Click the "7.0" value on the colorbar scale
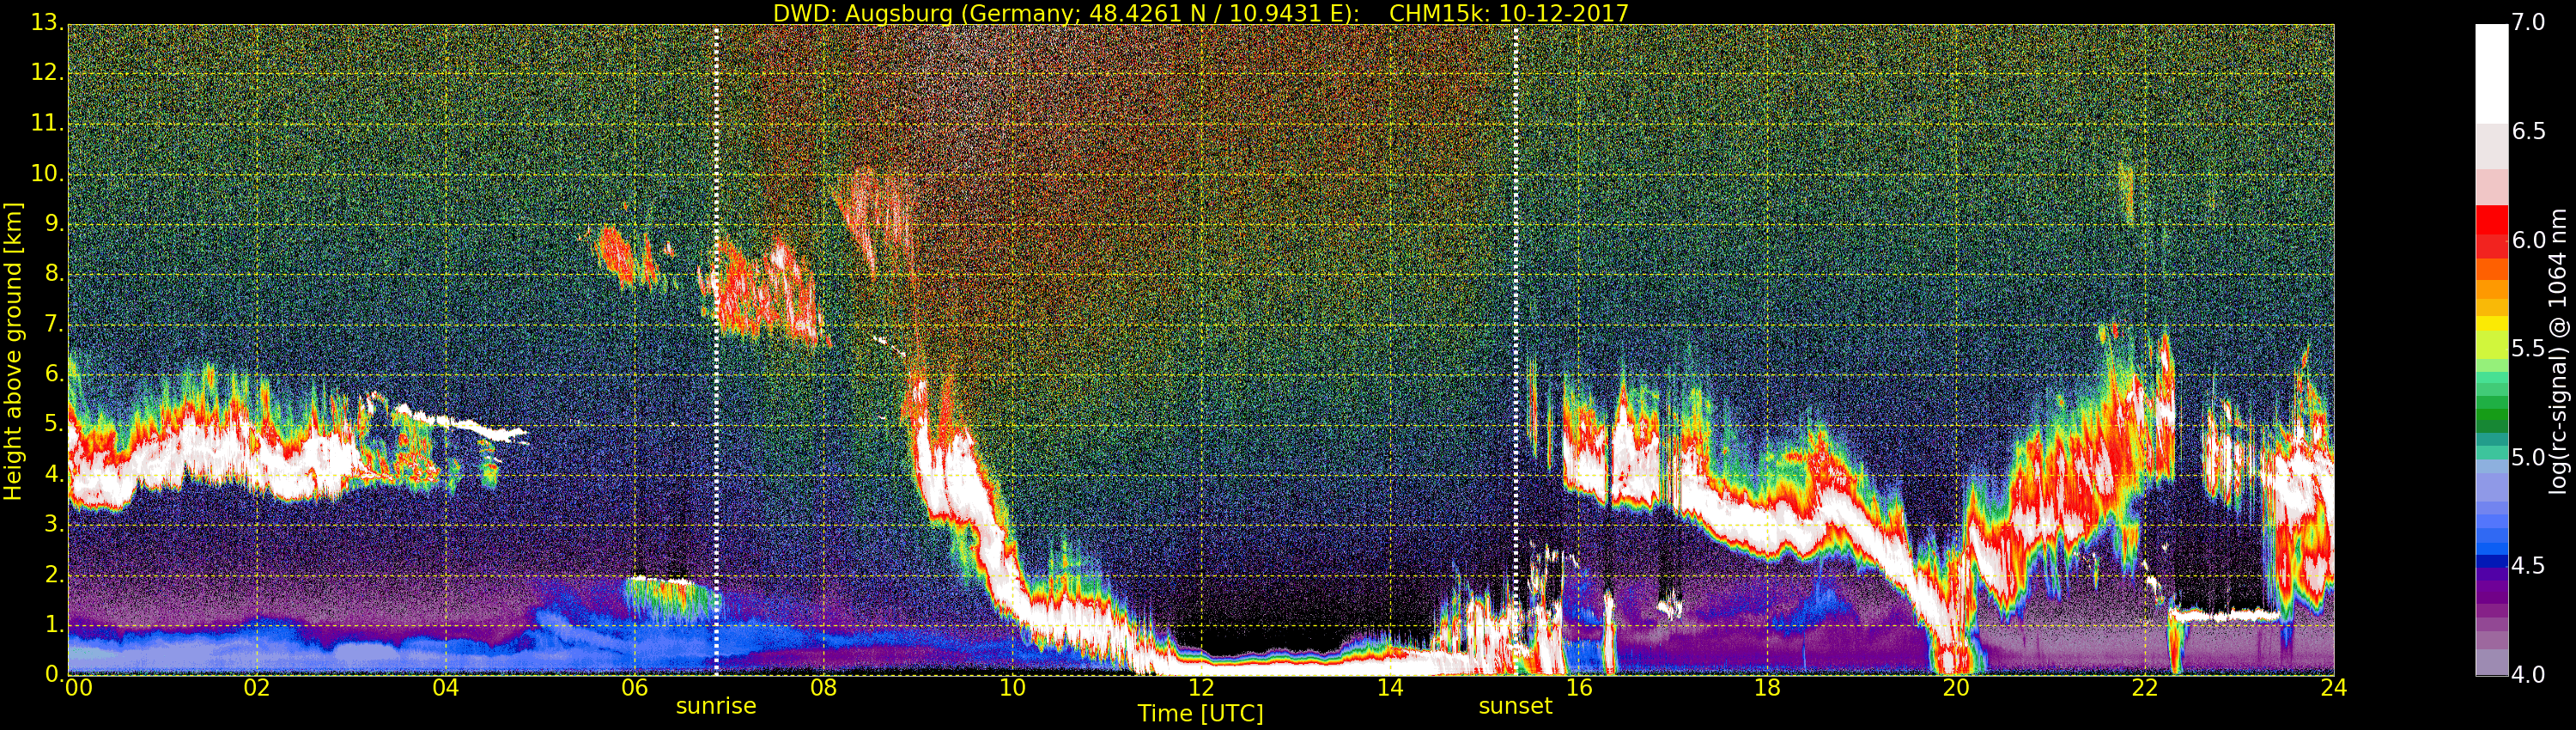 pos(2529,23)
